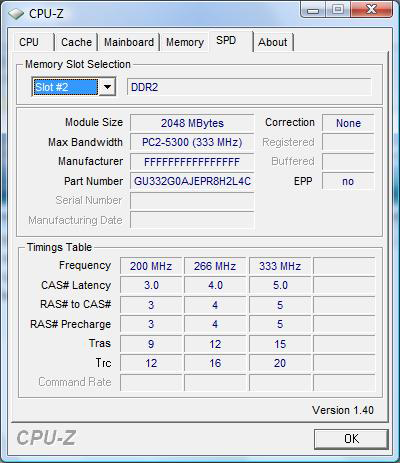The width and height of the screenshot is (401, 463).
Task: Open the Mainboard tab
Action: point(129,42)
